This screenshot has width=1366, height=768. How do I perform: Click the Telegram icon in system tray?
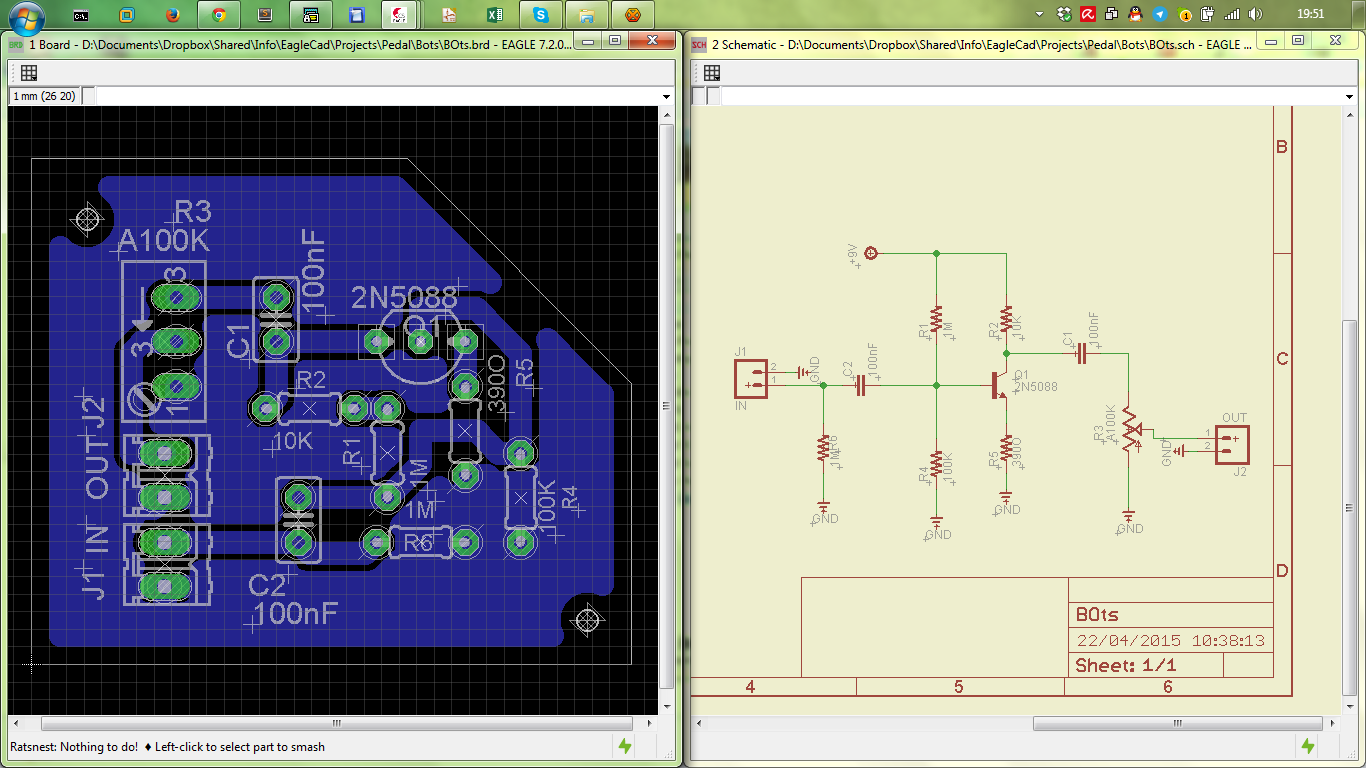coord(1160,15)
